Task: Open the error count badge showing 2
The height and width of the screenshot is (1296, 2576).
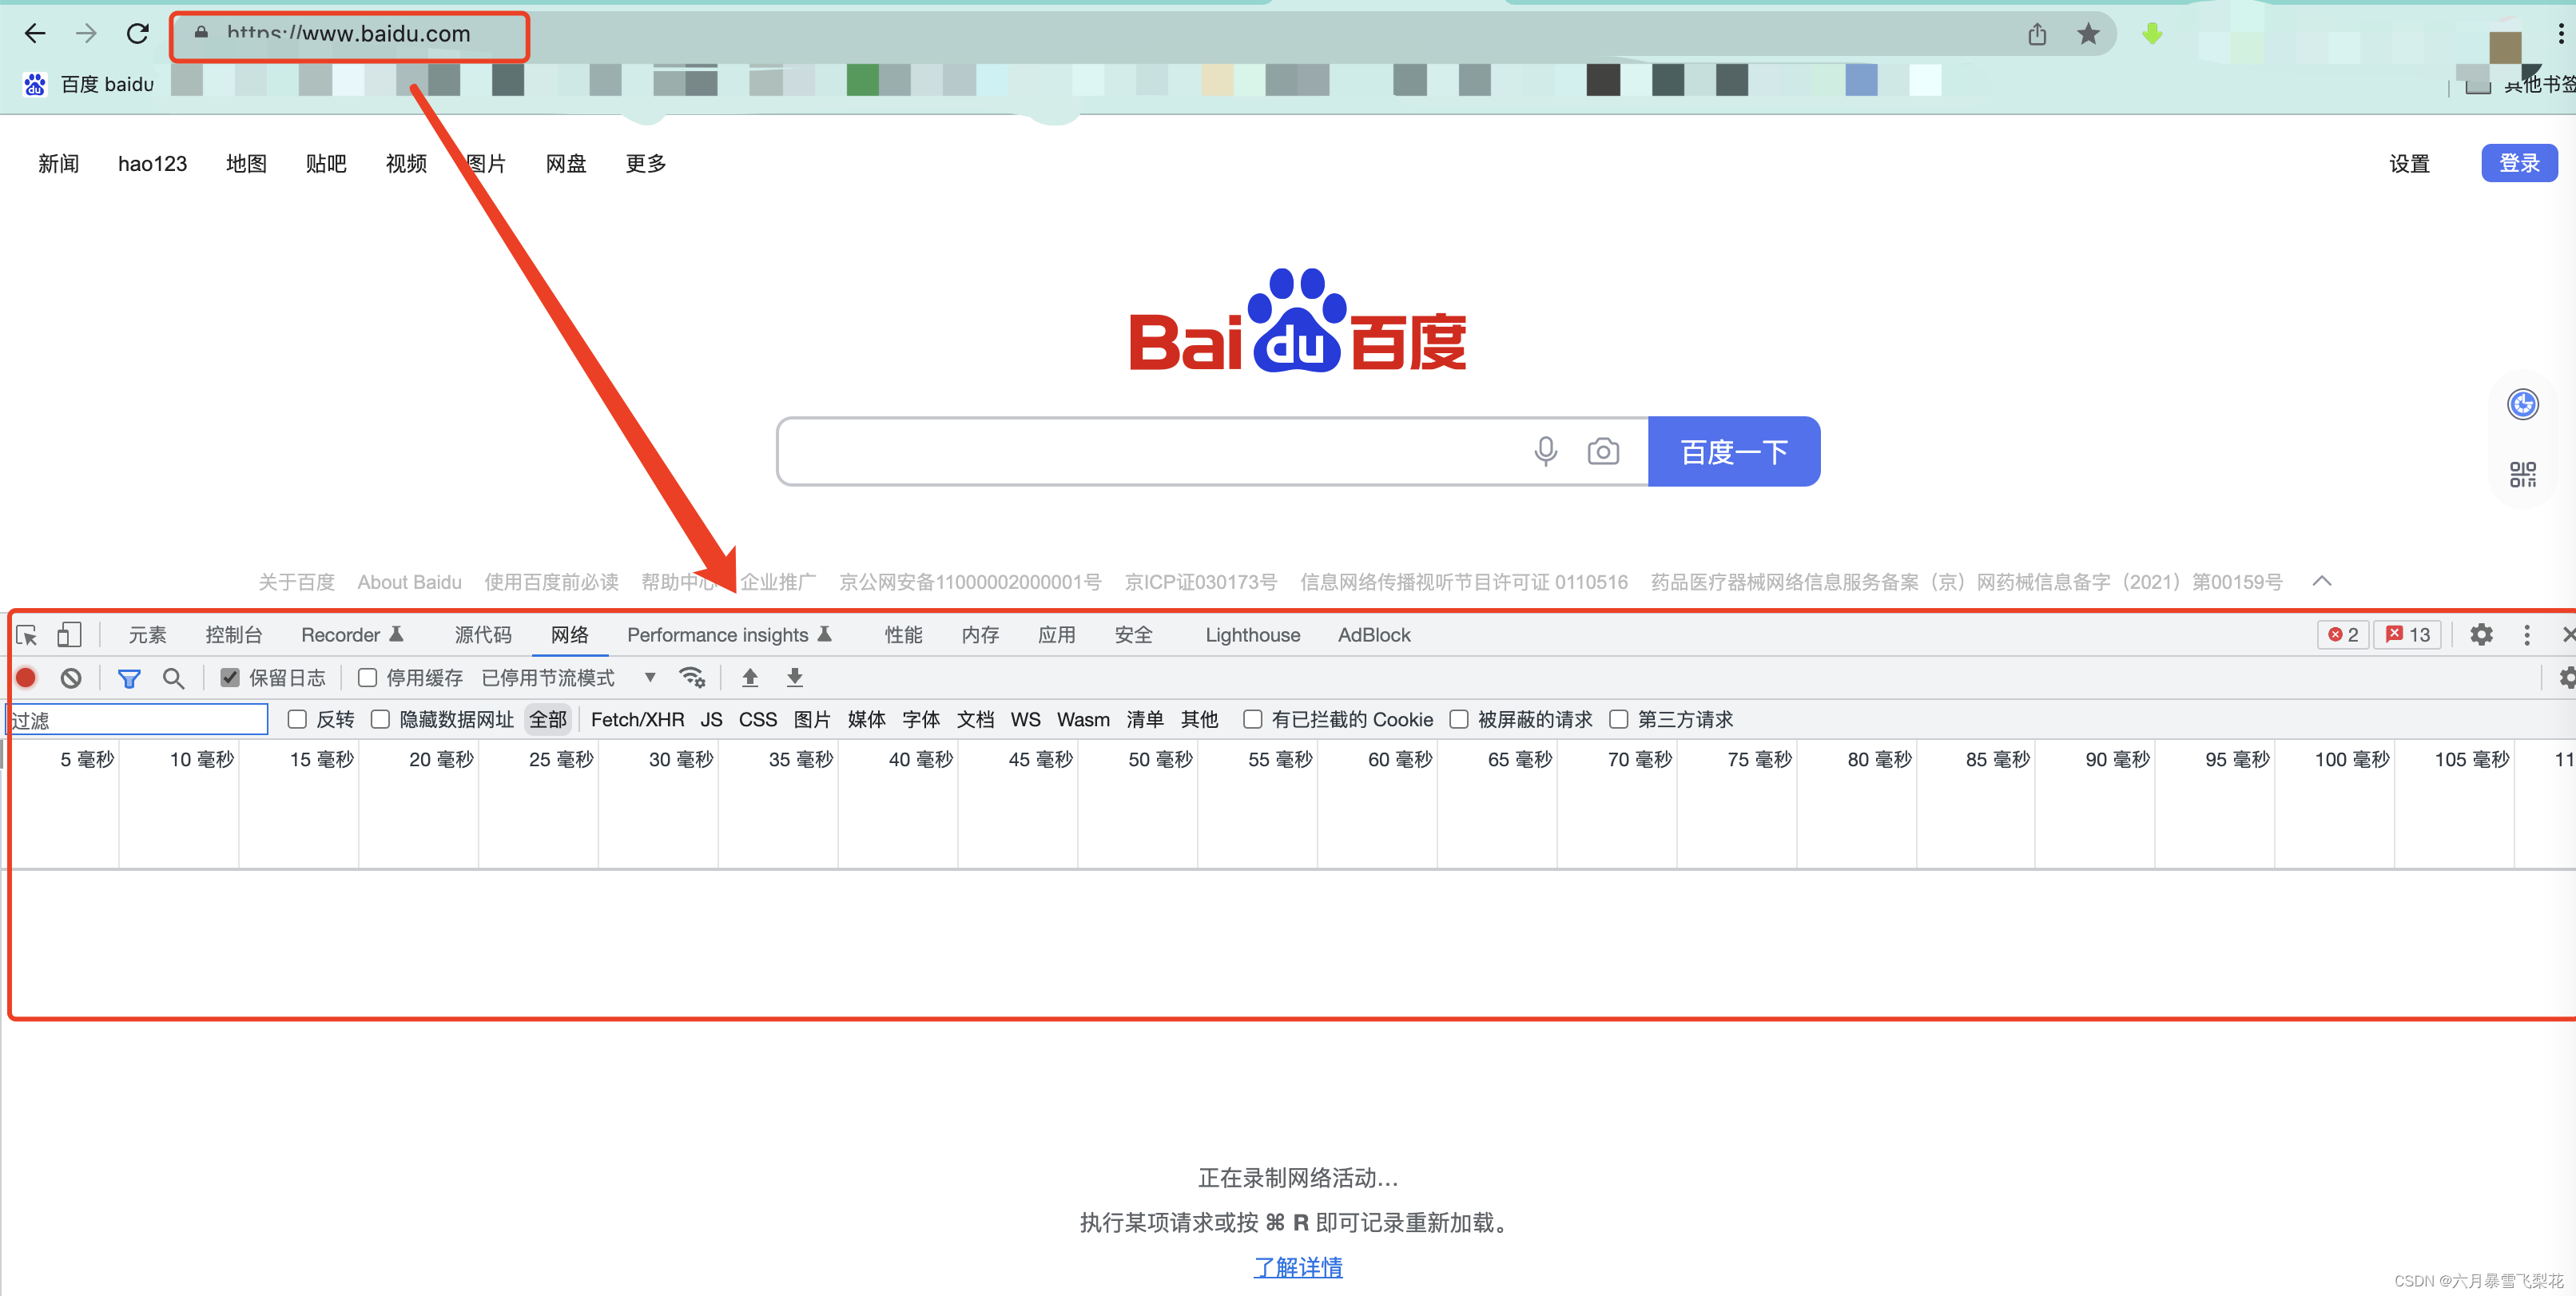Action: [2343, 635]
